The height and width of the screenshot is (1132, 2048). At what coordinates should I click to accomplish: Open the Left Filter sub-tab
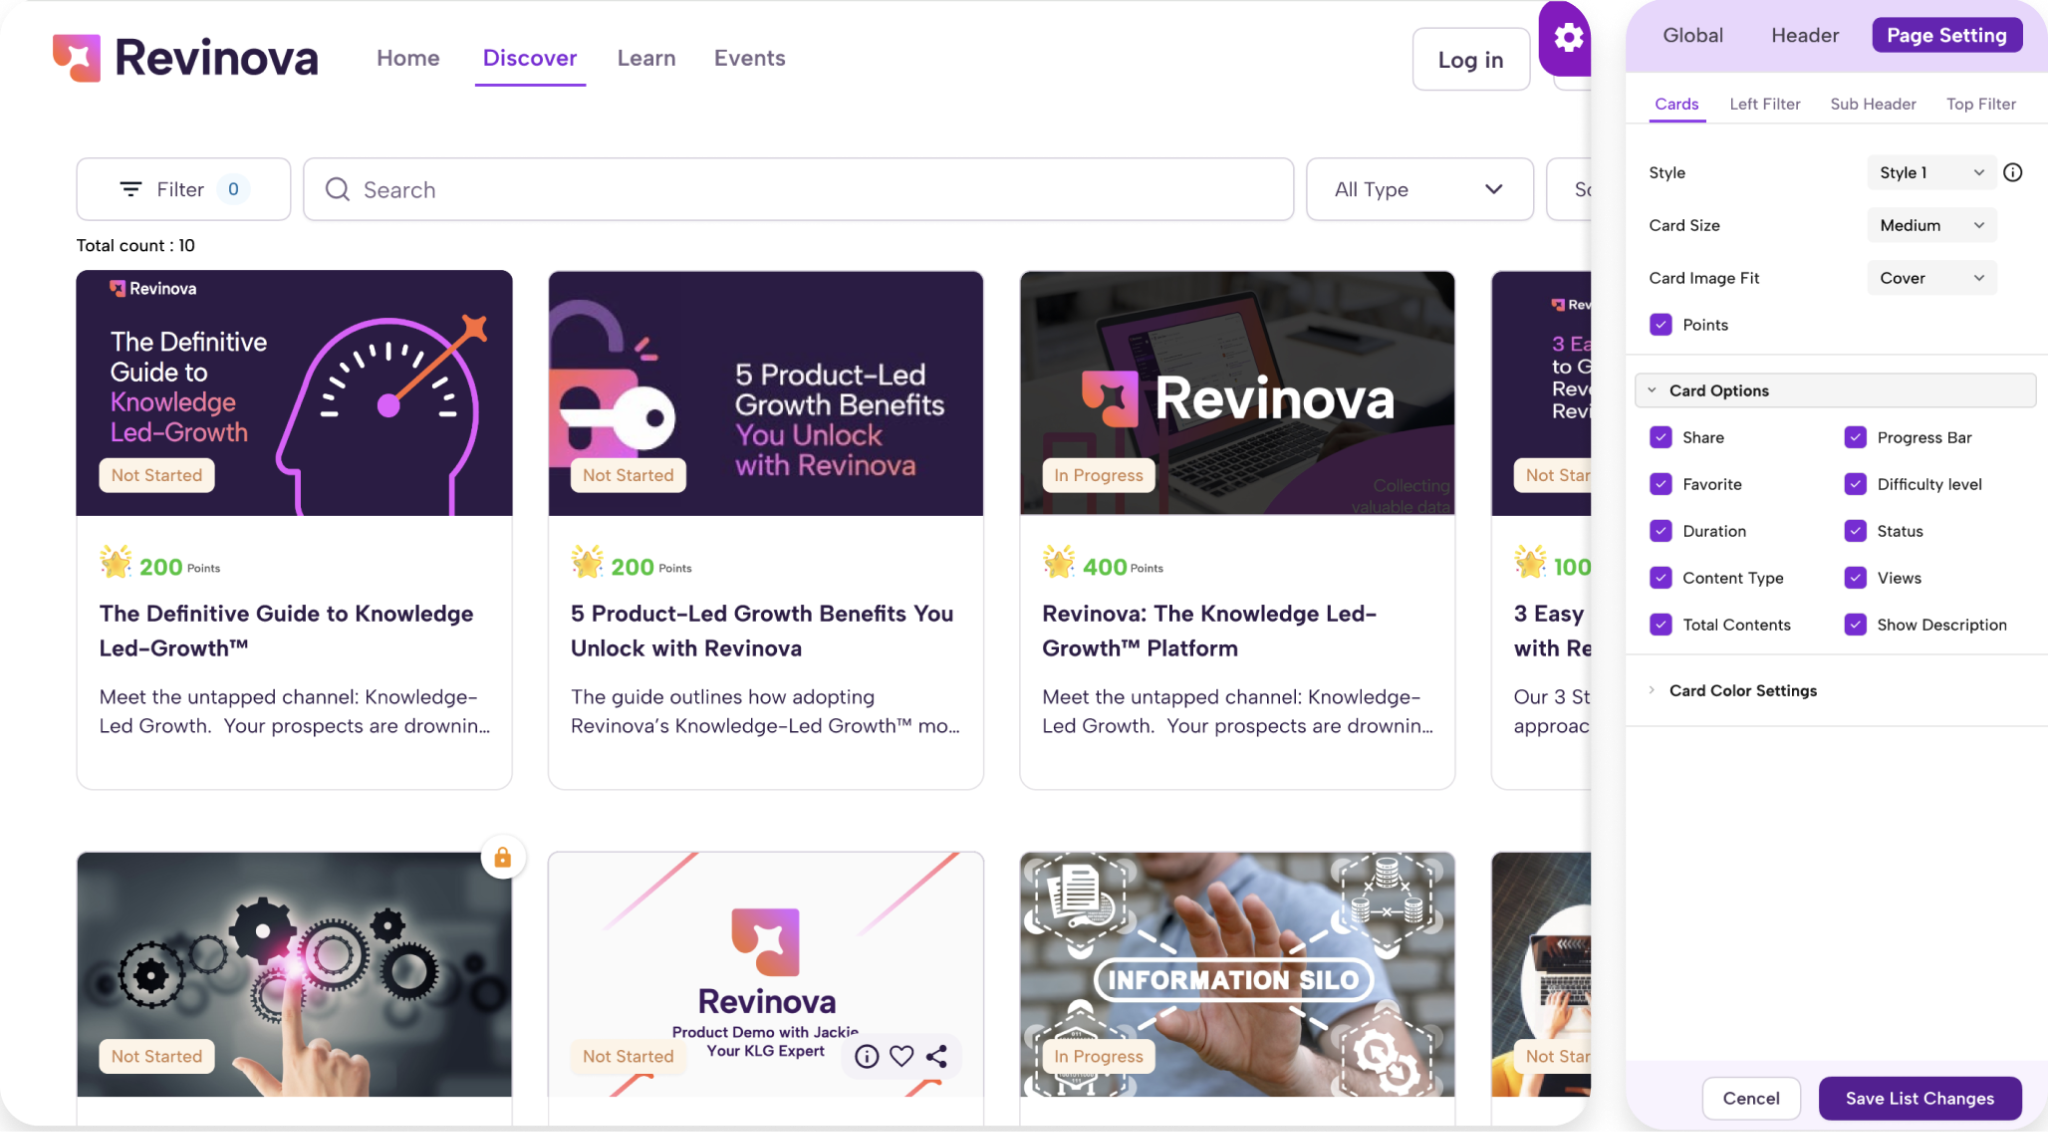pos(1764,104)
